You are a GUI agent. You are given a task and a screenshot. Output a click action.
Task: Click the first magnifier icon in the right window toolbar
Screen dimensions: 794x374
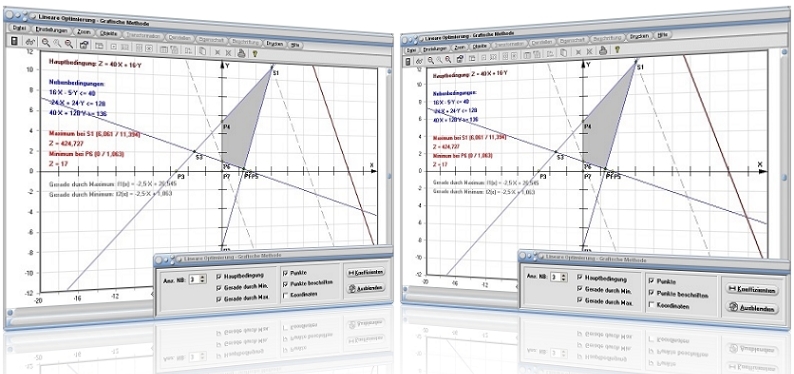[430, 60]
